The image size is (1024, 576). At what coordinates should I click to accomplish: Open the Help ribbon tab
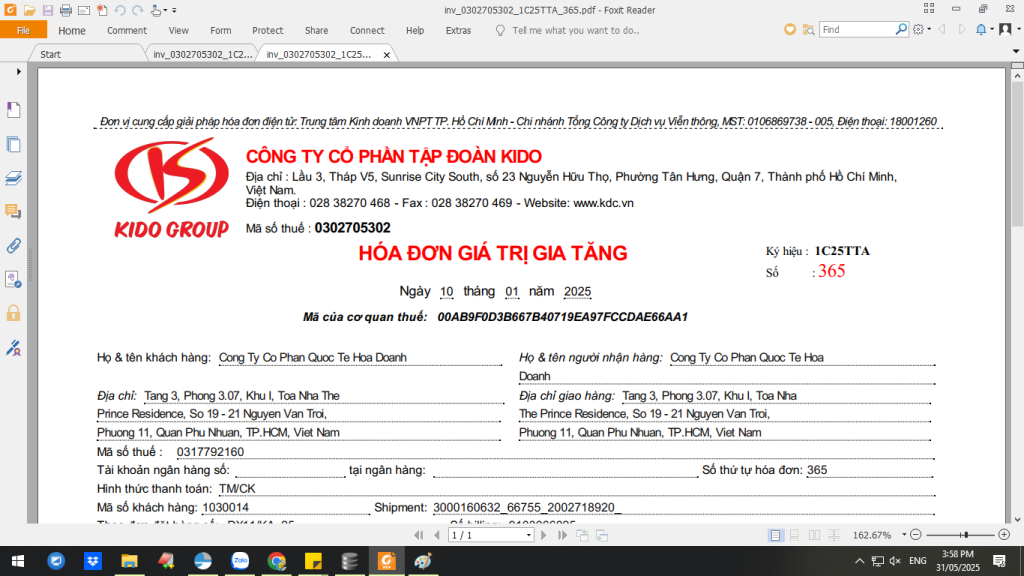click(415, 30)
